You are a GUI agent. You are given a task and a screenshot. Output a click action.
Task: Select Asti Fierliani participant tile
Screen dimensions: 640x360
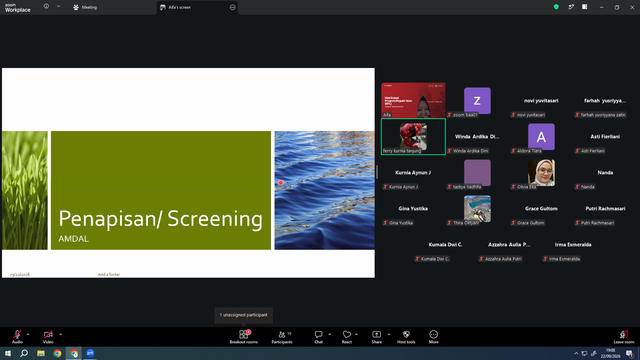point(605,137)
